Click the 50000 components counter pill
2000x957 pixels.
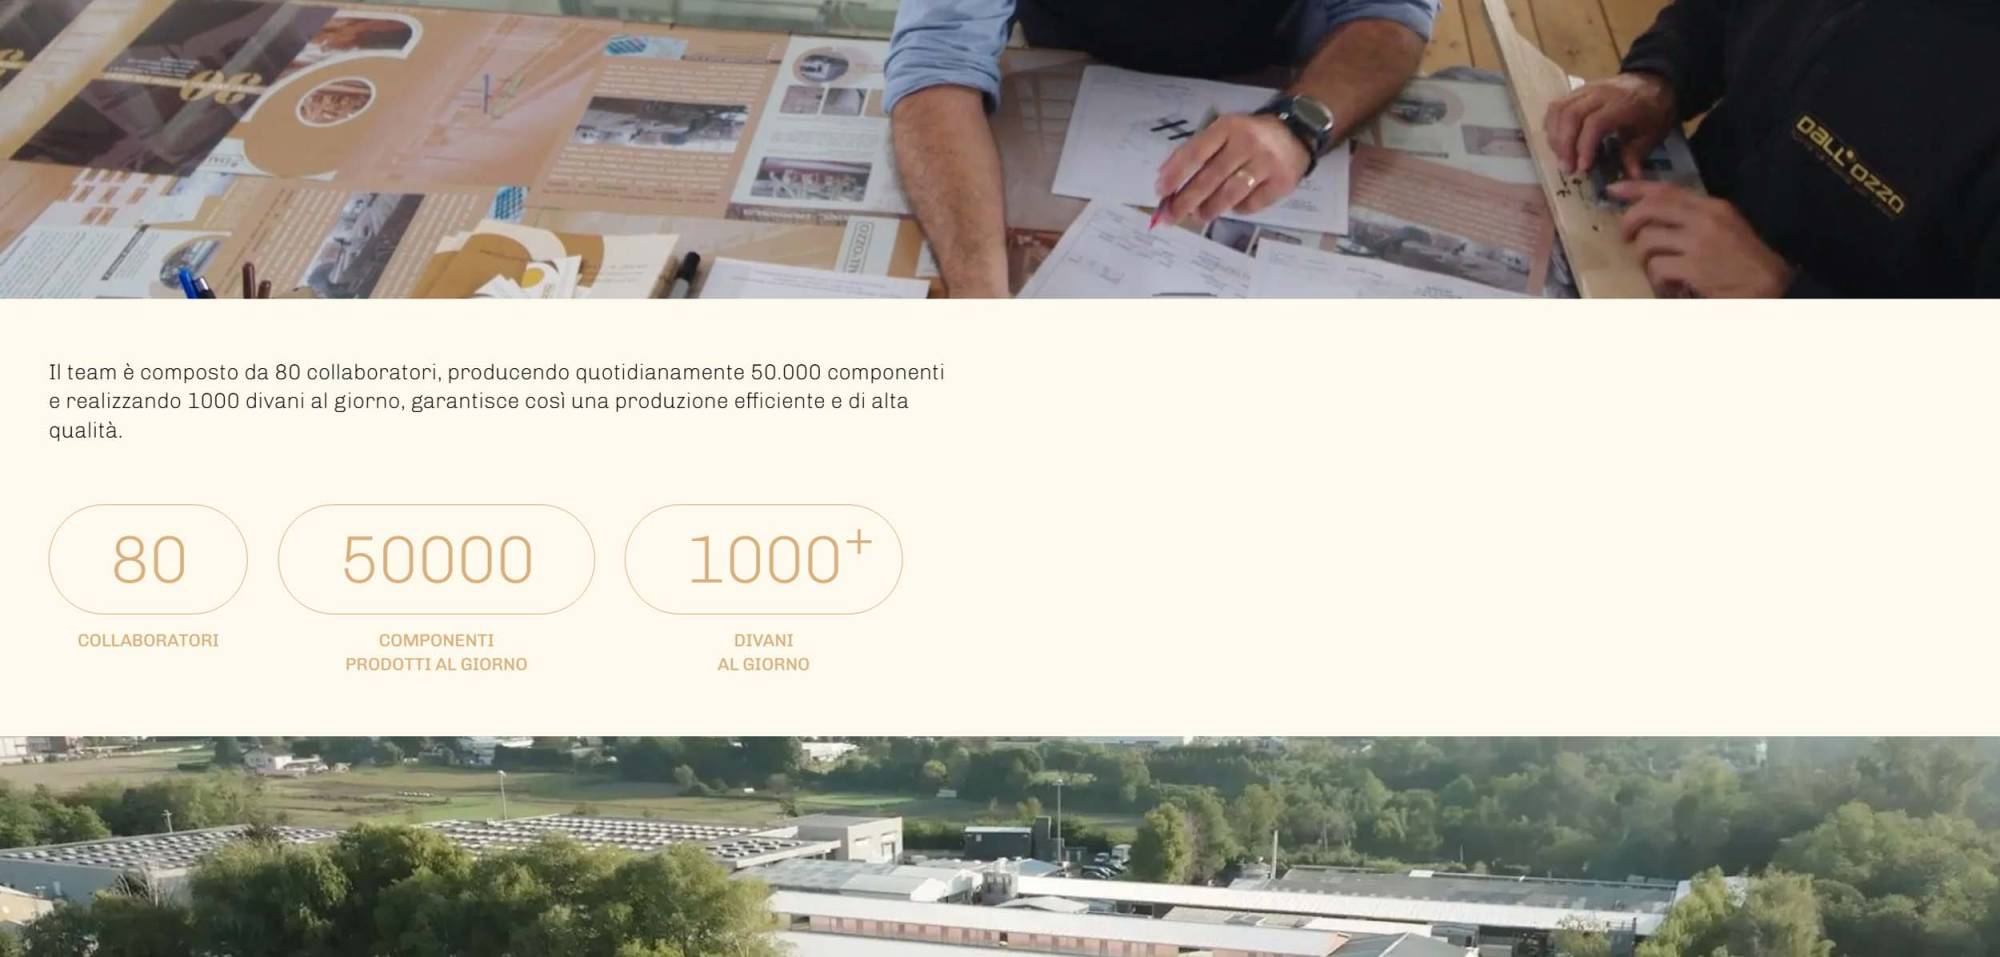(436, 559)
